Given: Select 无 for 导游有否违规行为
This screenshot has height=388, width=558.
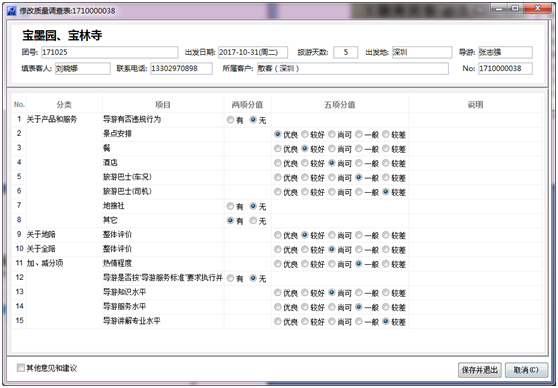Looking at the screenshot, I should tap(253, 120).
